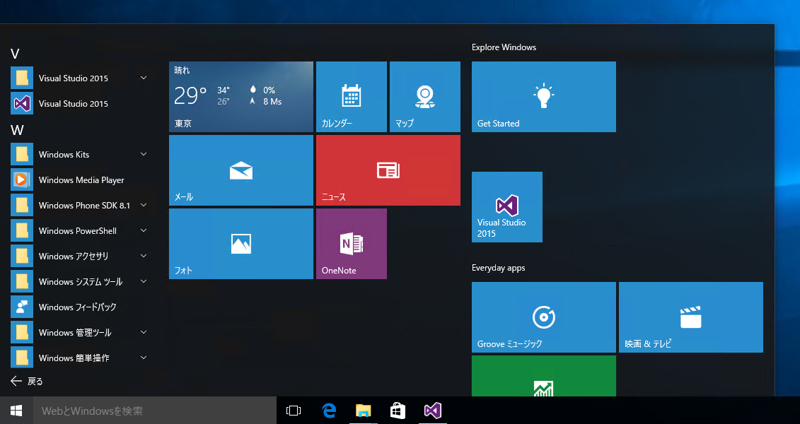800x424 pixels.
Task: Open the Get Started lightbulb tile
Action: coord(544,97)
